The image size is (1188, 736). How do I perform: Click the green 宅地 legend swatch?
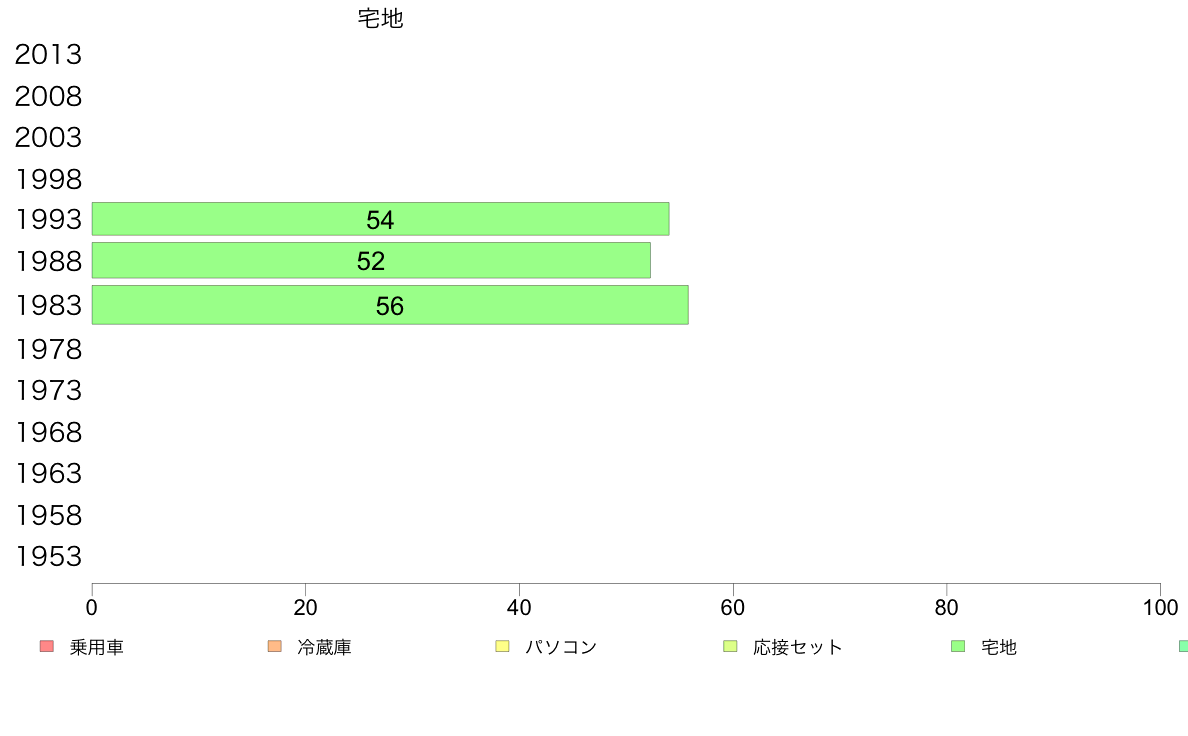(x=958, y=646)
